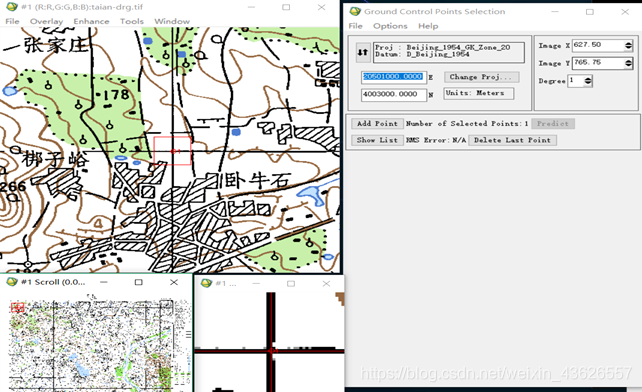Click crosshair center in zoom window
This screenshot has width=642, height=392.
point(271,351)
